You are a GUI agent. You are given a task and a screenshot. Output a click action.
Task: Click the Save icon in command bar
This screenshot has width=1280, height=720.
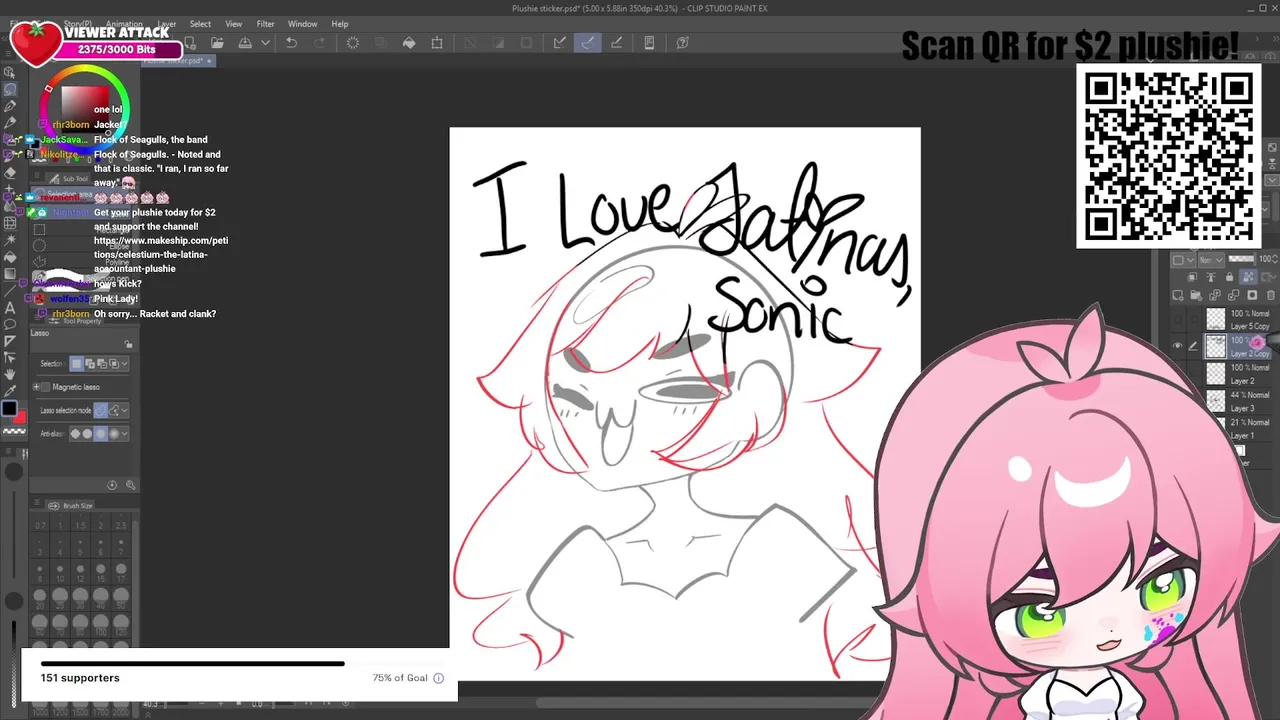click(245, 42)
